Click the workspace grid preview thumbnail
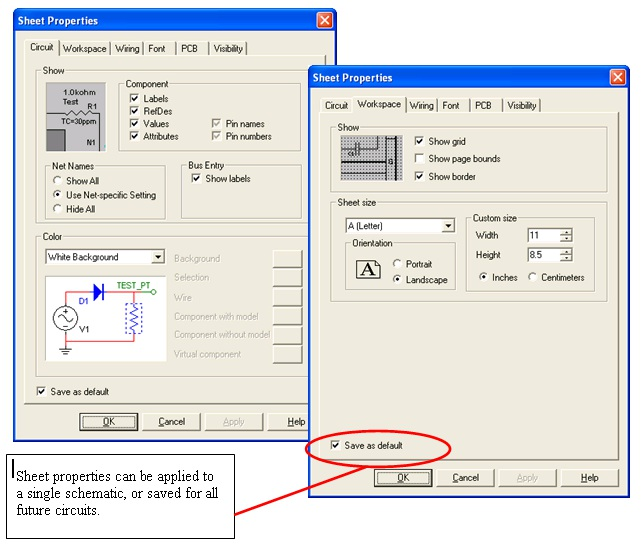 point(368,158)
